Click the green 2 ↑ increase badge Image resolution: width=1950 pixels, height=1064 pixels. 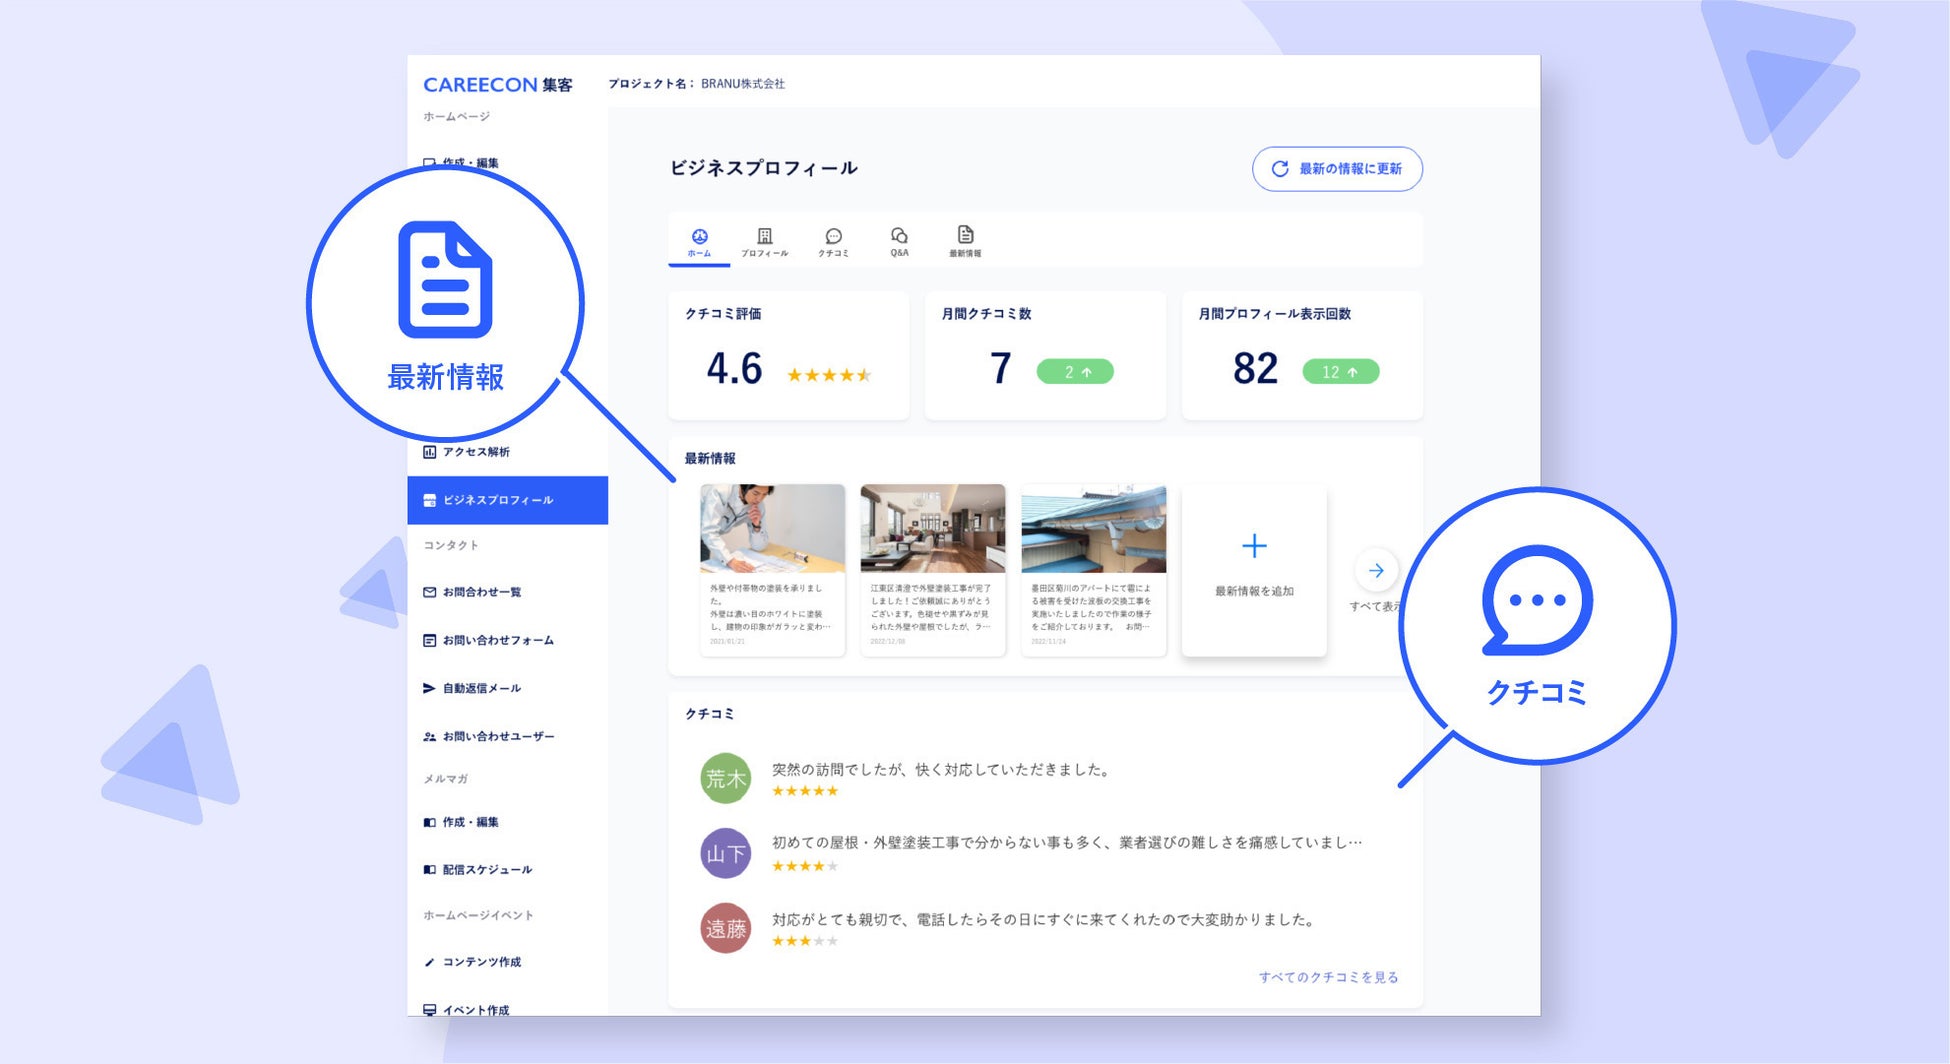[1075, 372]
